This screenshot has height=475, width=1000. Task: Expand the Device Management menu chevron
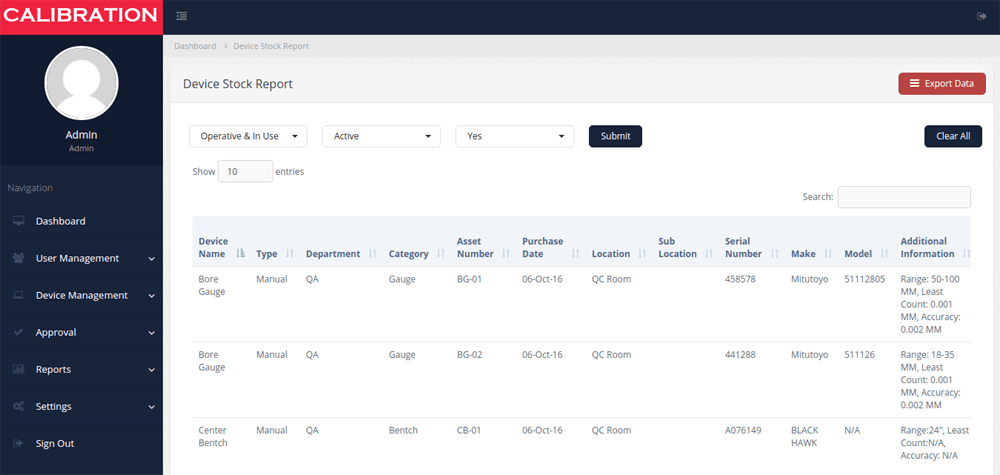(x=151, y=296)
